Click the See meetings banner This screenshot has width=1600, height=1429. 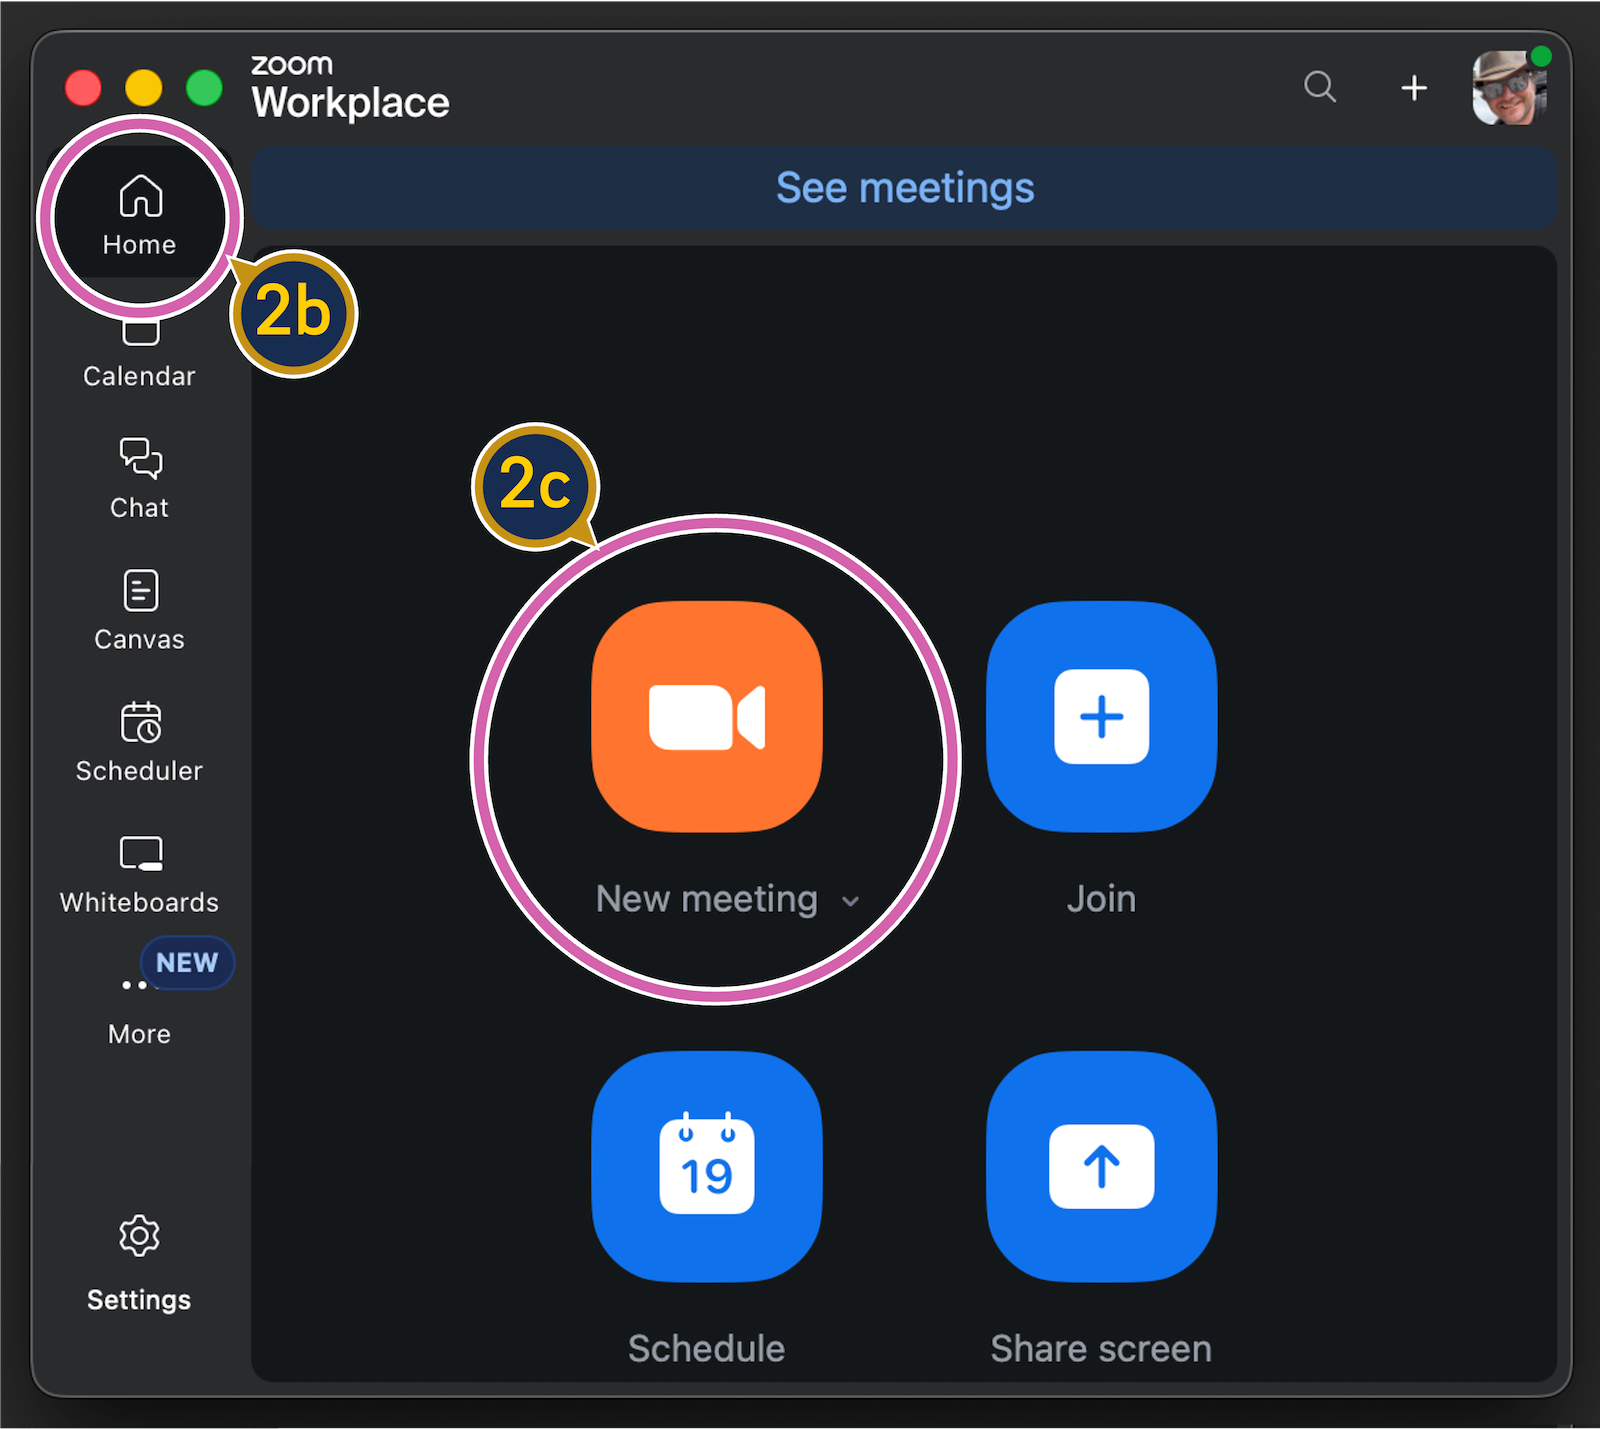pyautogui.click(x=905, y=188)
